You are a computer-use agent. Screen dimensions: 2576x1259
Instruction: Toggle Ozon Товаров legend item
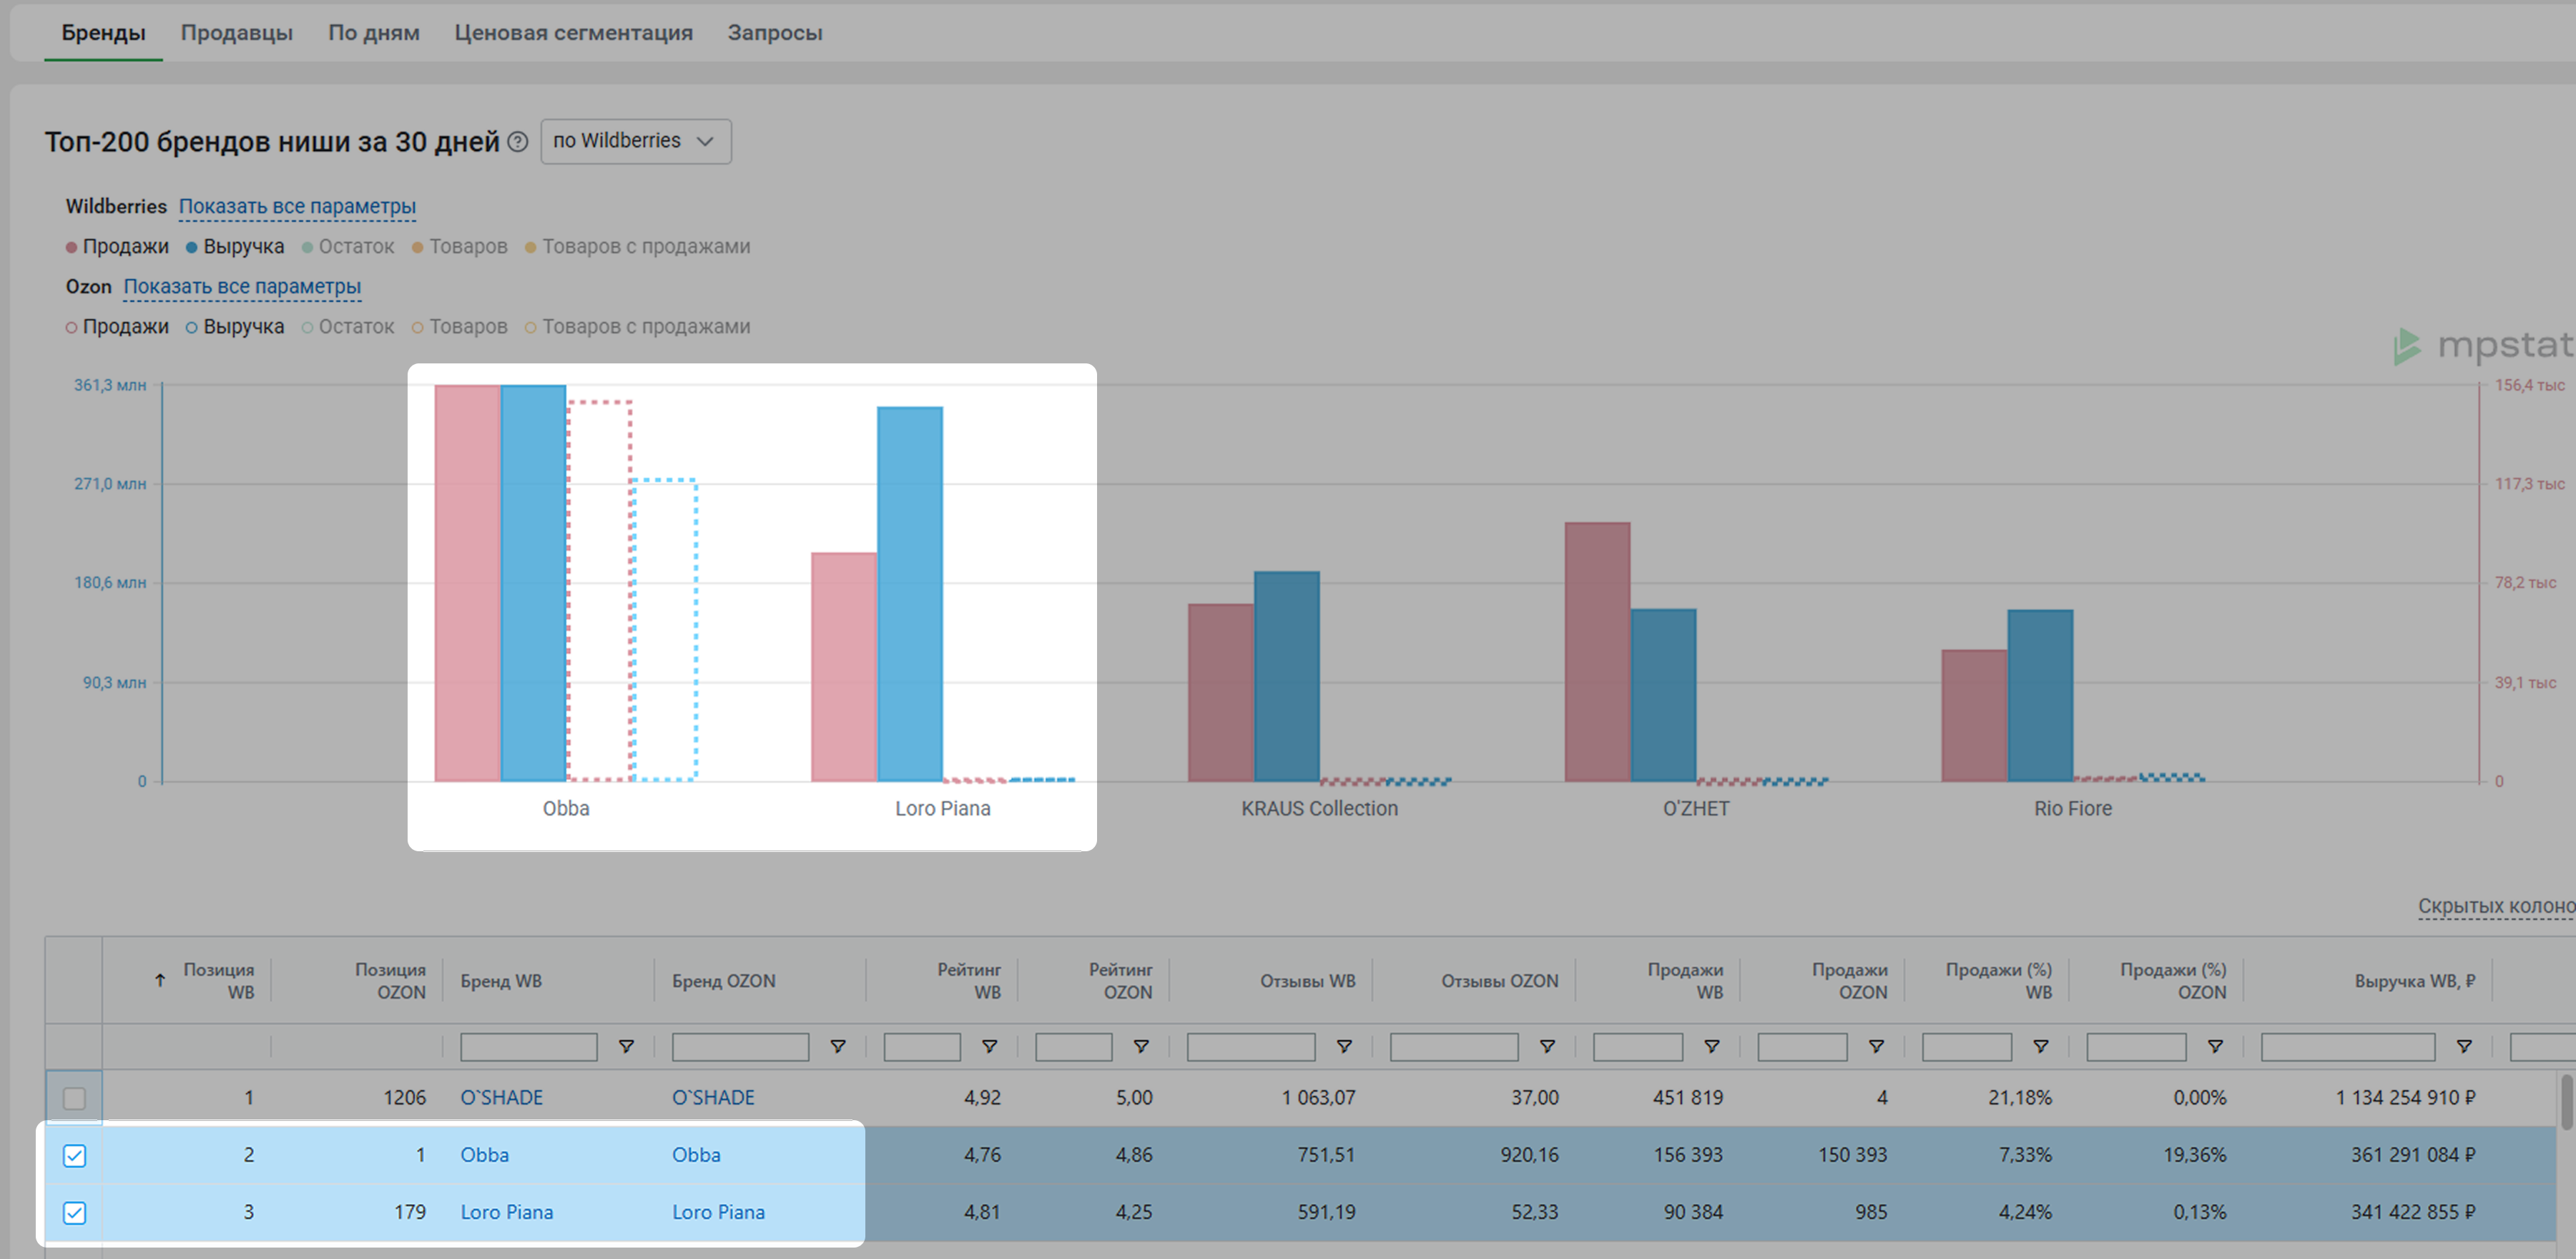point(460,326)
